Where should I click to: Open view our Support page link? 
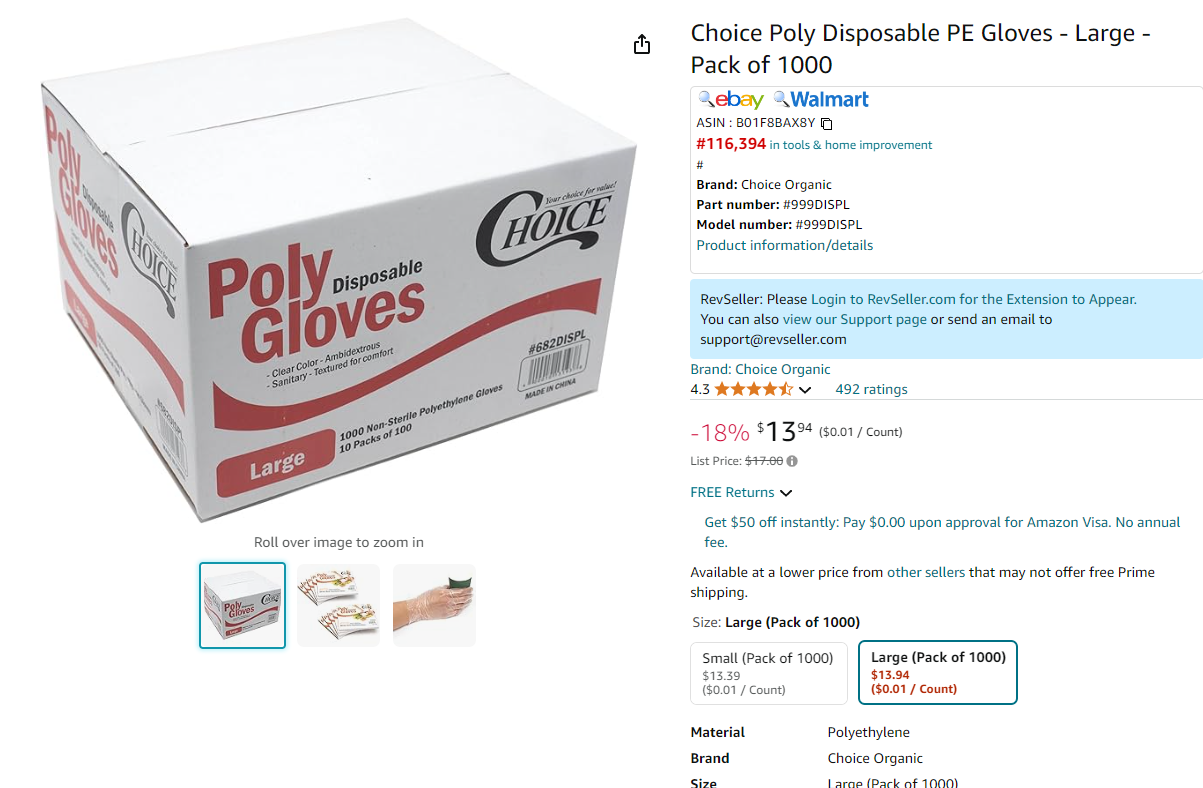coord(854,319)
